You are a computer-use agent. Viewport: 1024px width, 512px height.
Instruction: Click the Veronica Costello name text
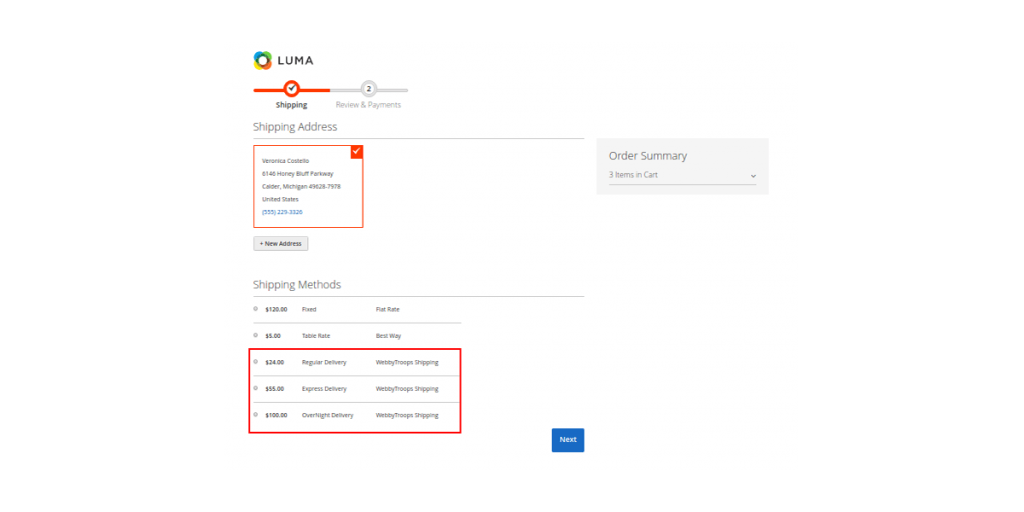coord(285,161)
